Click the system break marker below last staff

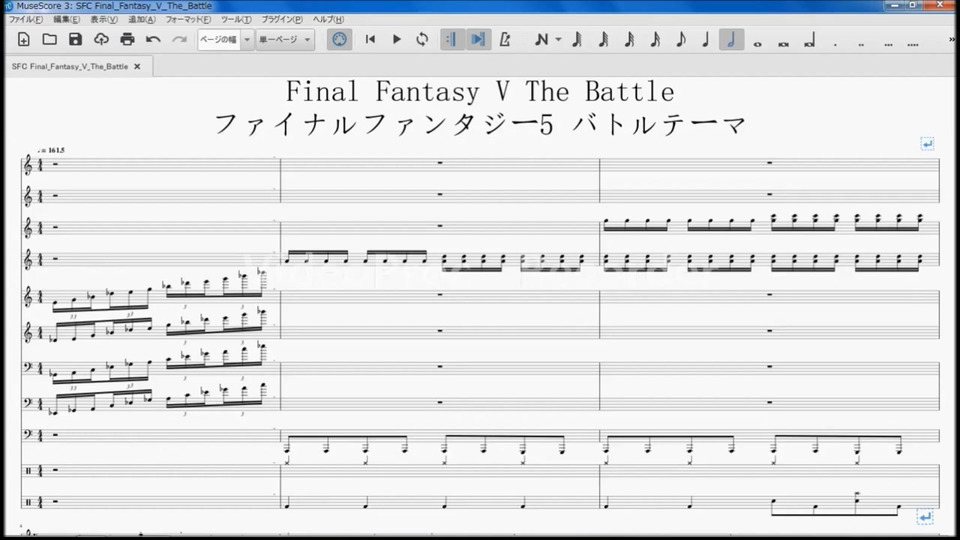[x=925, y=517]
